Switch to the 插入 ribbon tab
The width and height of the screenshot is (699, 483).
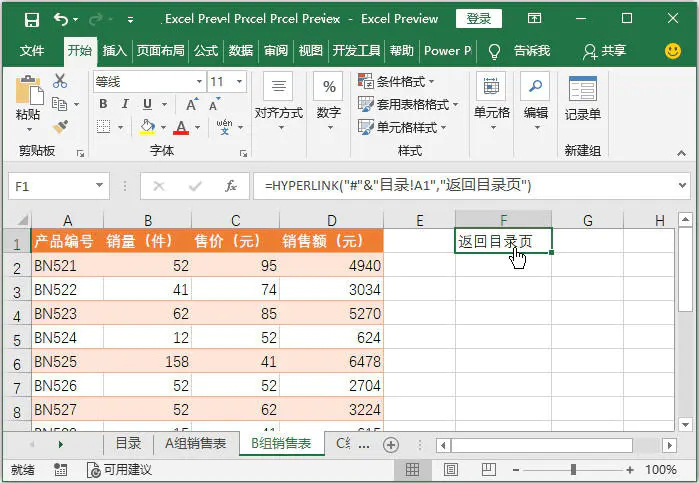115,51
